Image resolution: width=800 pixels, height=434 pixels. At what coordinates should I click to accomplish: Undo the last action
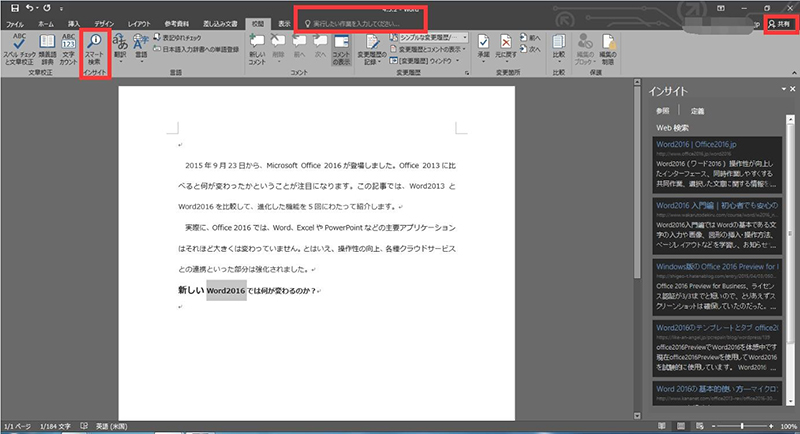pyautogui.click(x=30, y=8)
